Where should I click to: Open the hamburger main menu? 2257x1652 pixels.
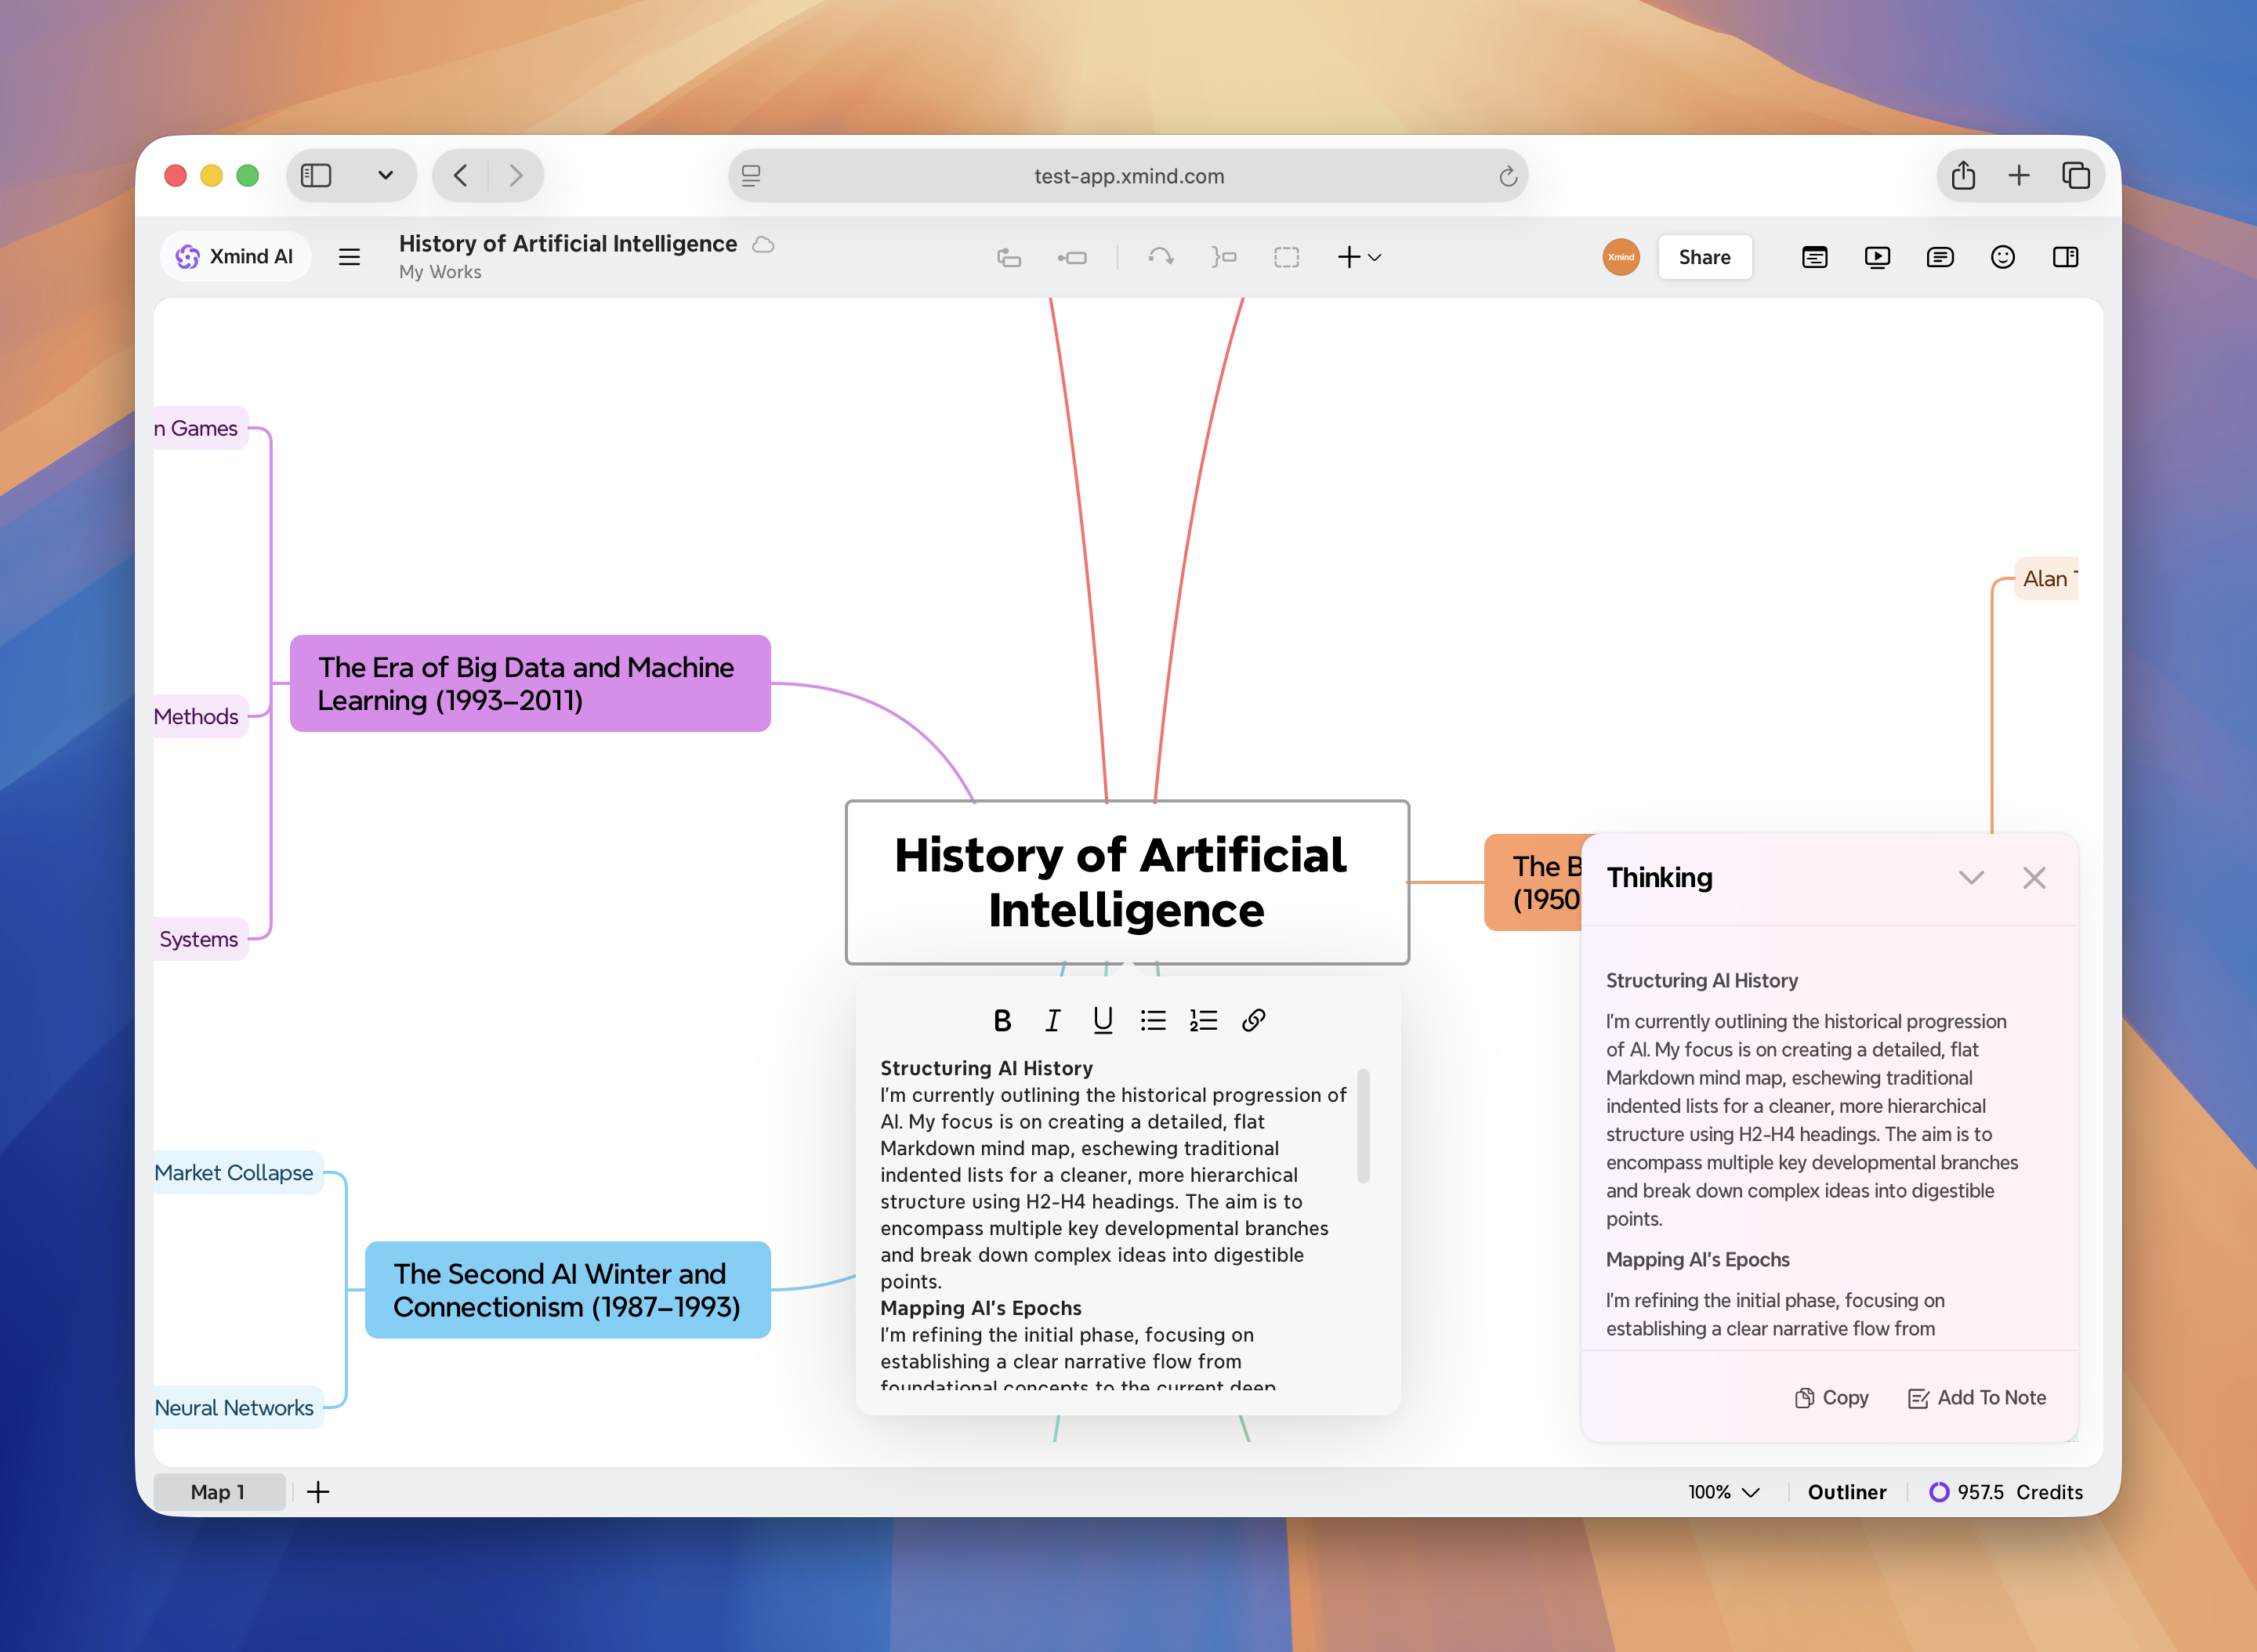click(x=349, y=257)
